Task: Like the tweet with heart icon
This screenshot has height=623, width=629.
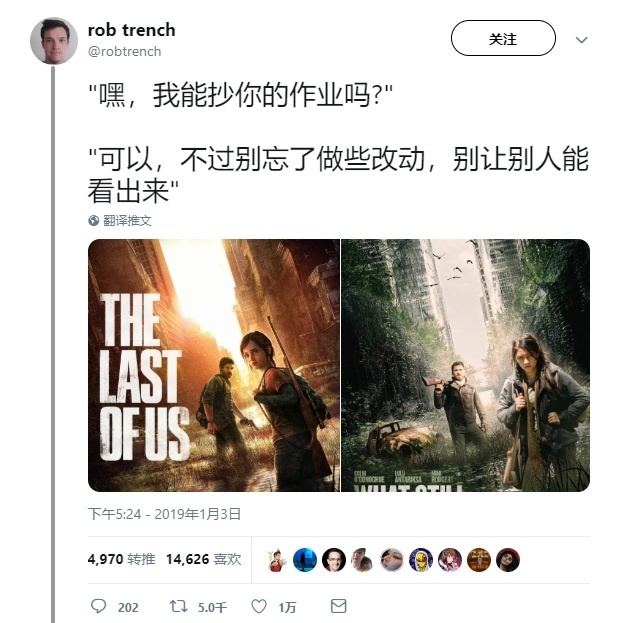Action: 259,606
